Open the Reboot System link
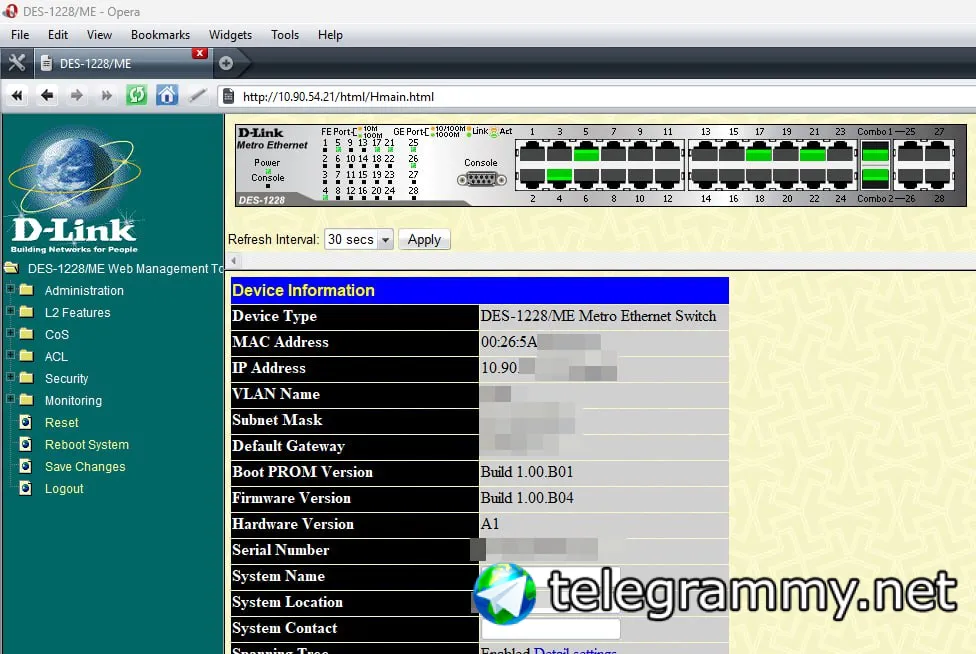The height and width of the screenshot is (654, 976). click(x=87, y=444)
